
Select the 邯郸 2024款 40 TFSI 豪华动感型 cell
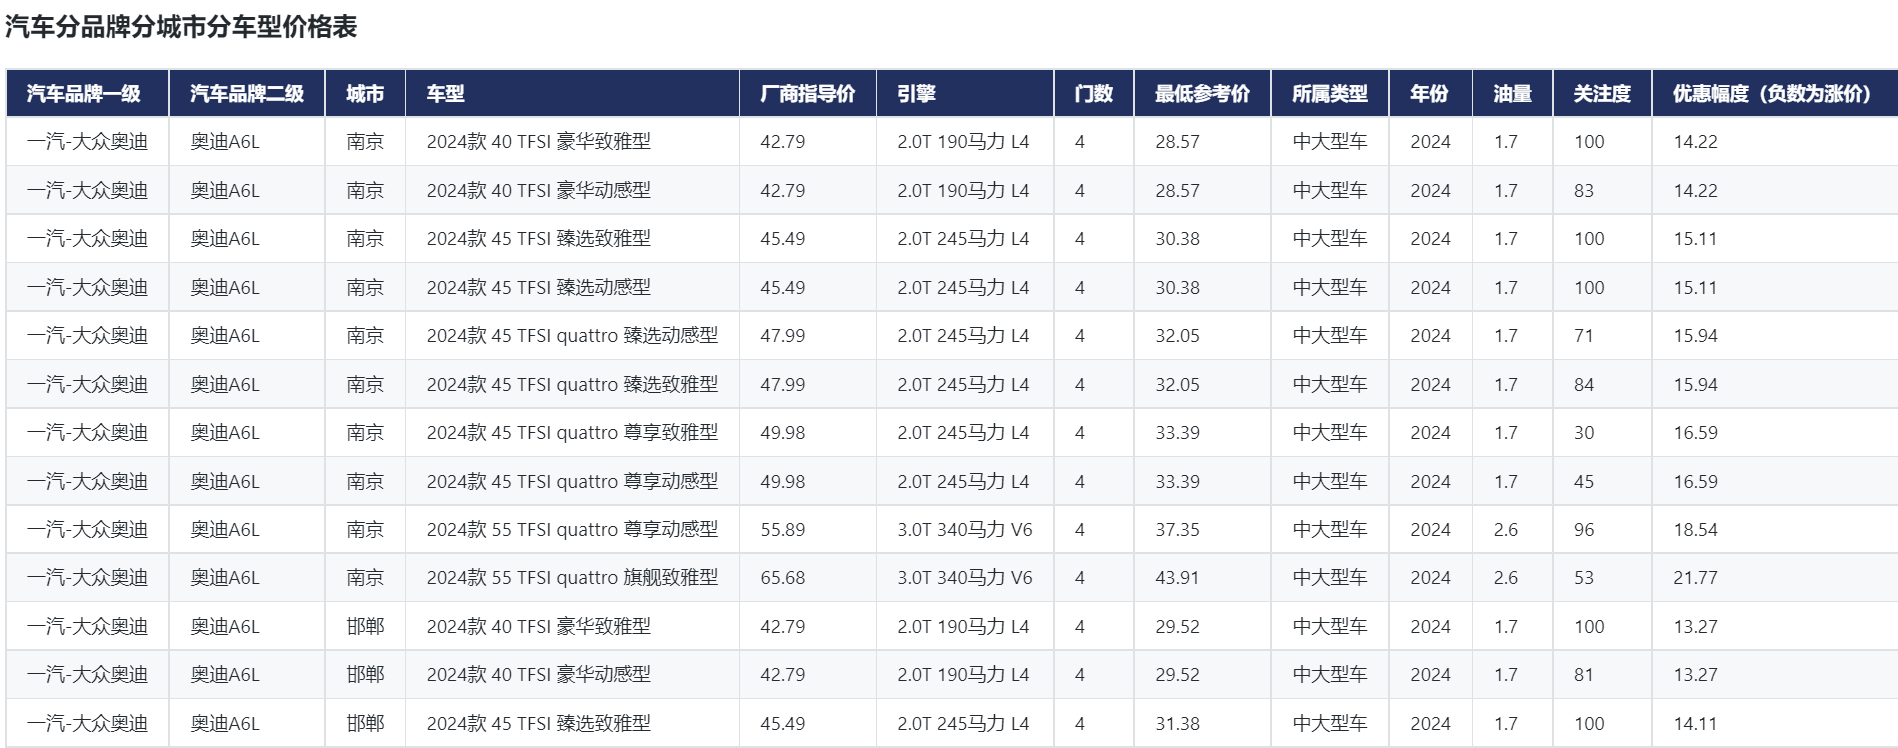pos(572,675)
